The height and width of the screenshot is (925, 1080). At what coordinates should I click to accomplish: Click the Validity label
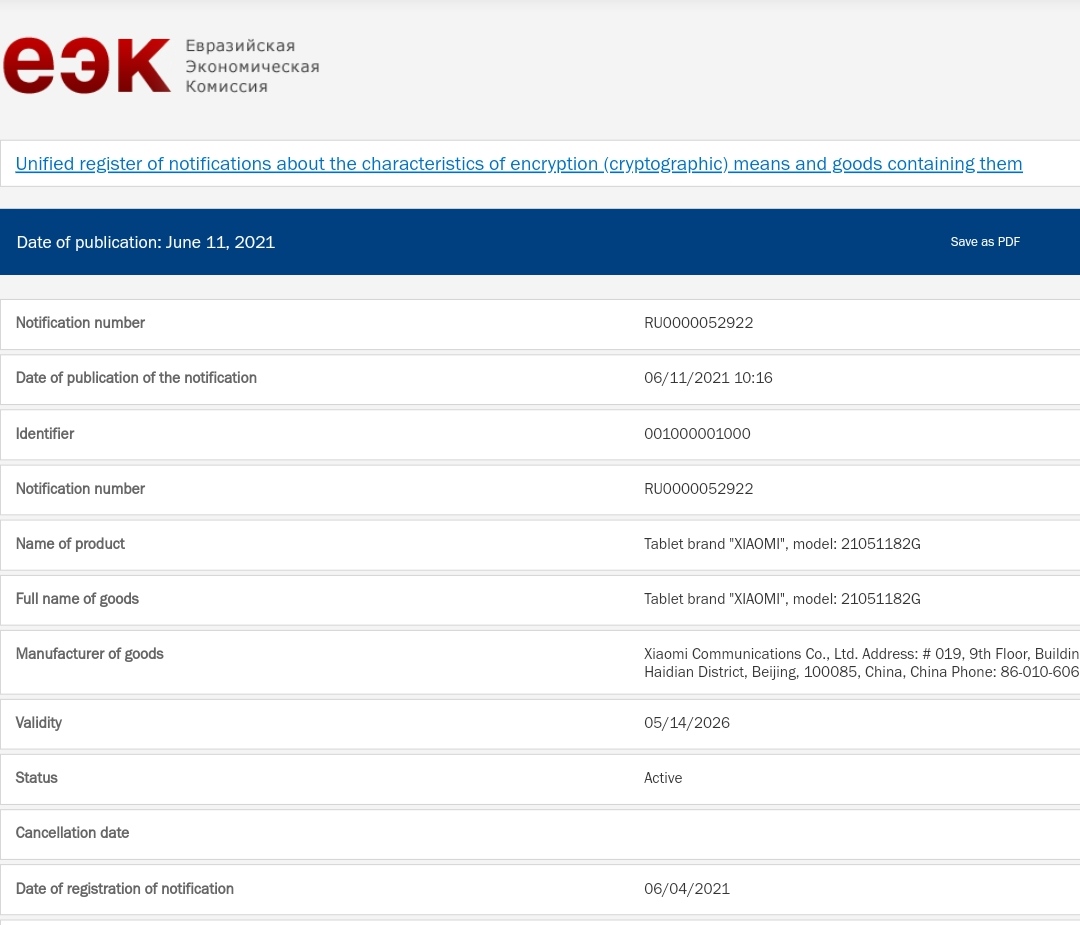(x=39, y=723)
